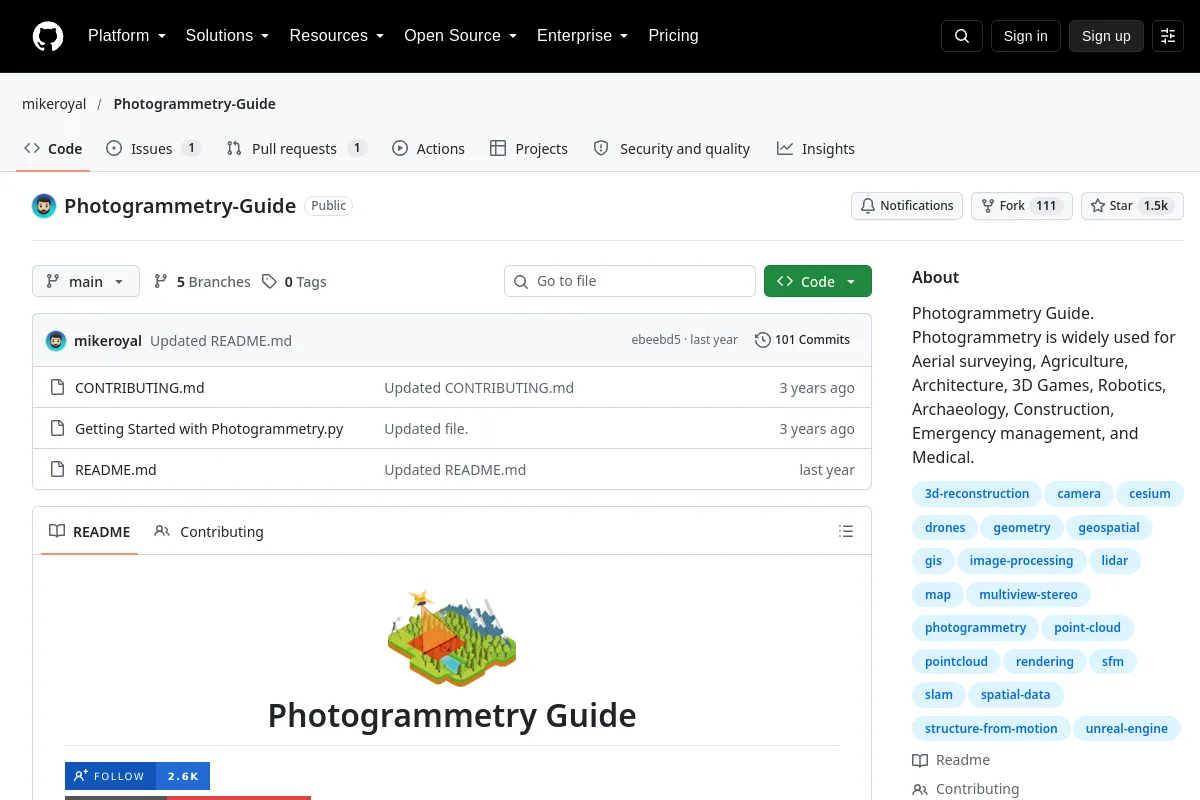Open the mikeroyal owner link in breadcrumb
Image resolution: width=1200 pixels, height=800 pixels.
coord(54,104)
